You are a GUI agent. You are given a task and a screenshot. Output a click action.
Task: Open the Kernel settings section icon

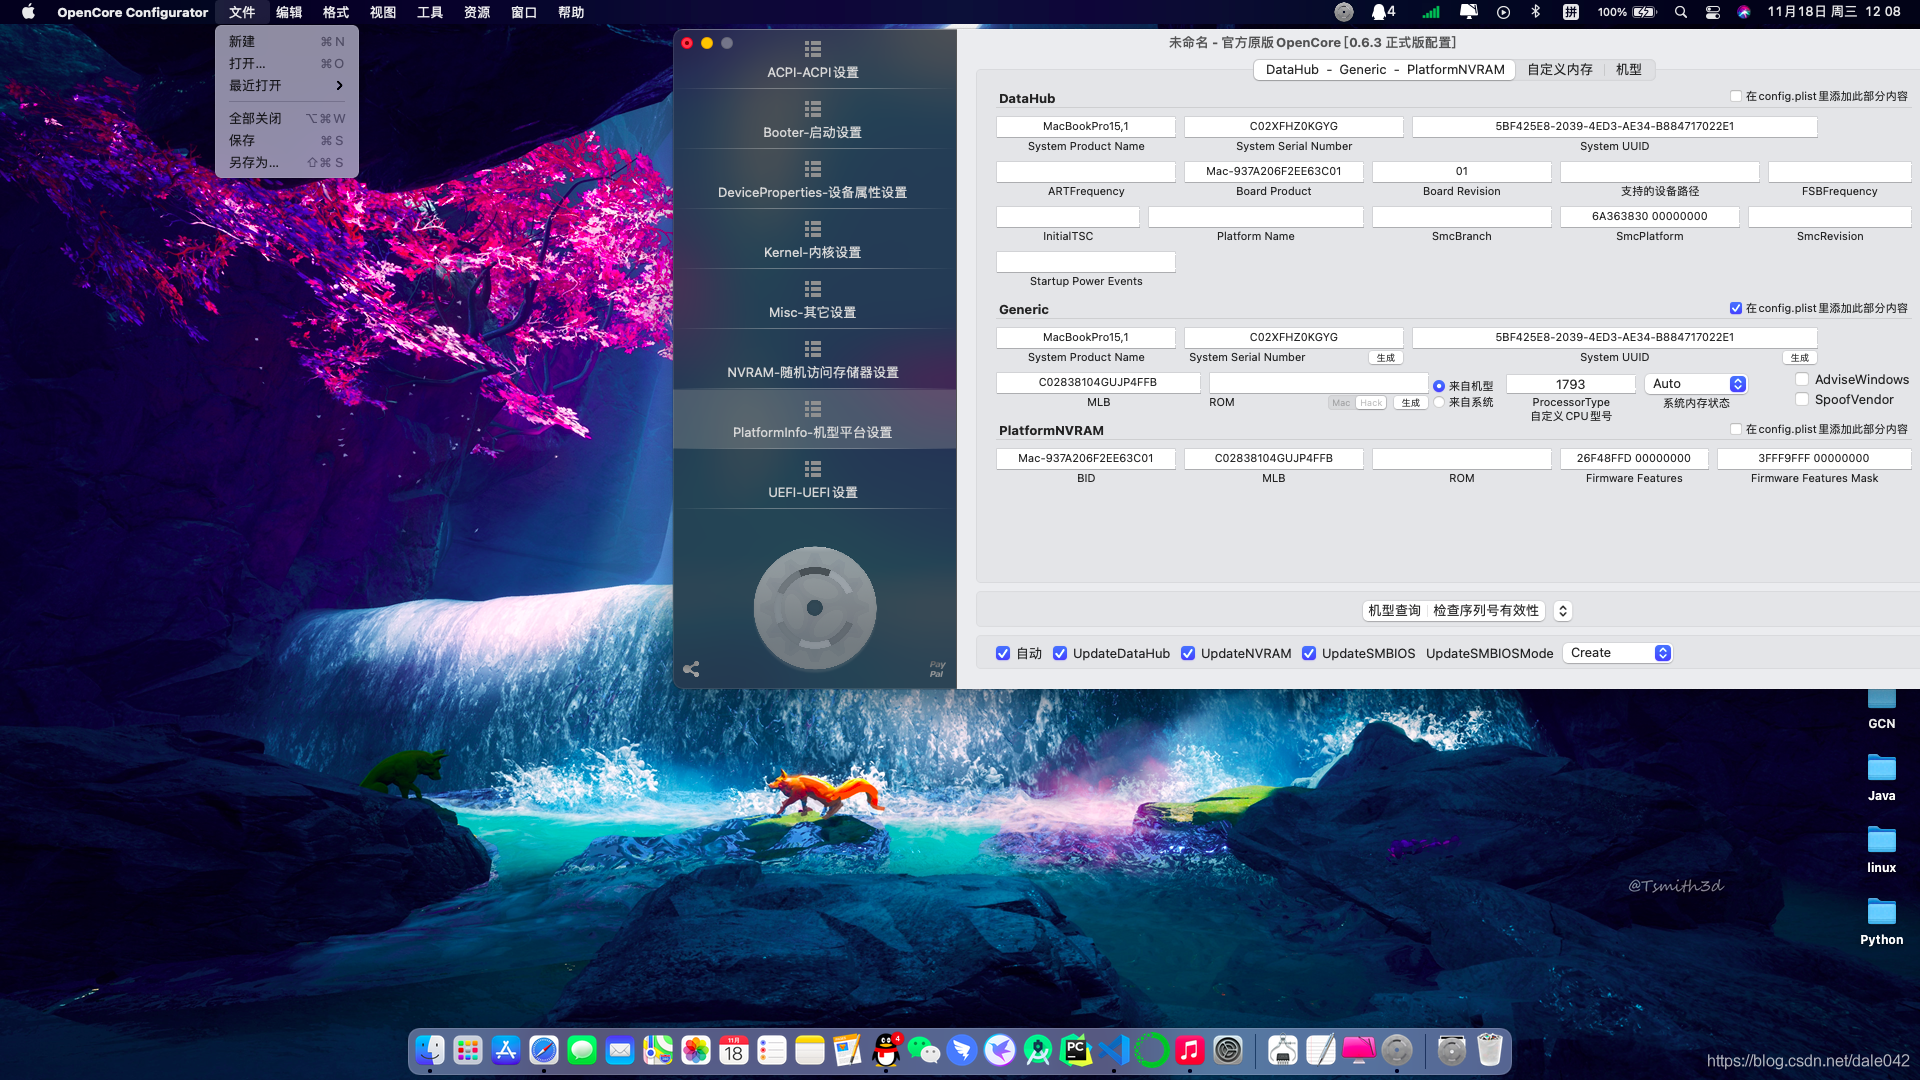pyautogui.click(x=813, y=229)
